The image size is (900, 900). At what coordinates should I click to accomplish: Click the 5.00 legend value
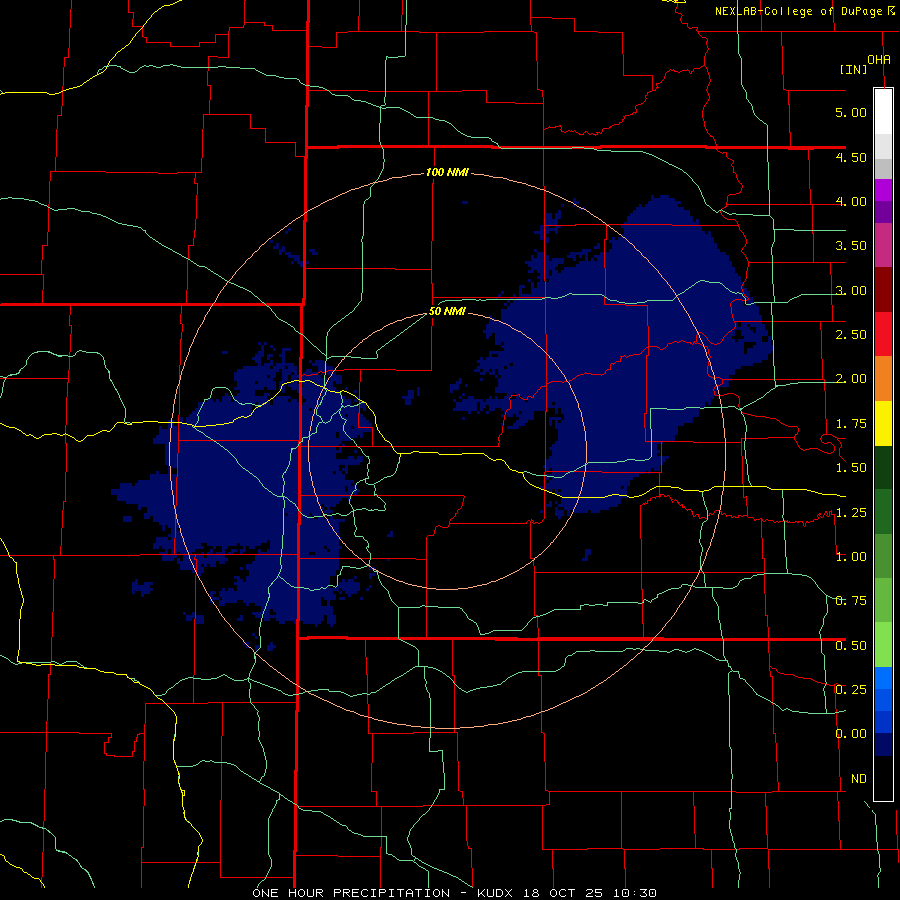pyautogui.click(x=851, y=112)
